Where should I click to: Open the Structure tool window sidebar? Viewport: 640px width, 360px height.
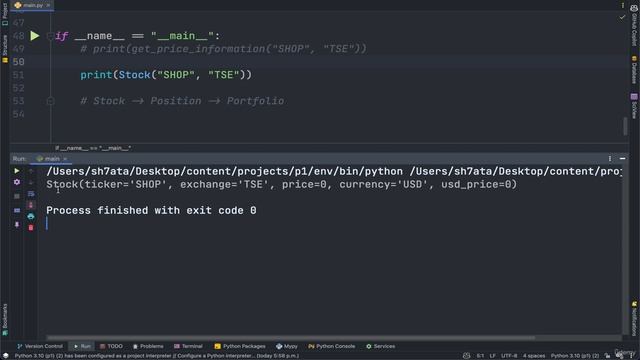point(4,48)
